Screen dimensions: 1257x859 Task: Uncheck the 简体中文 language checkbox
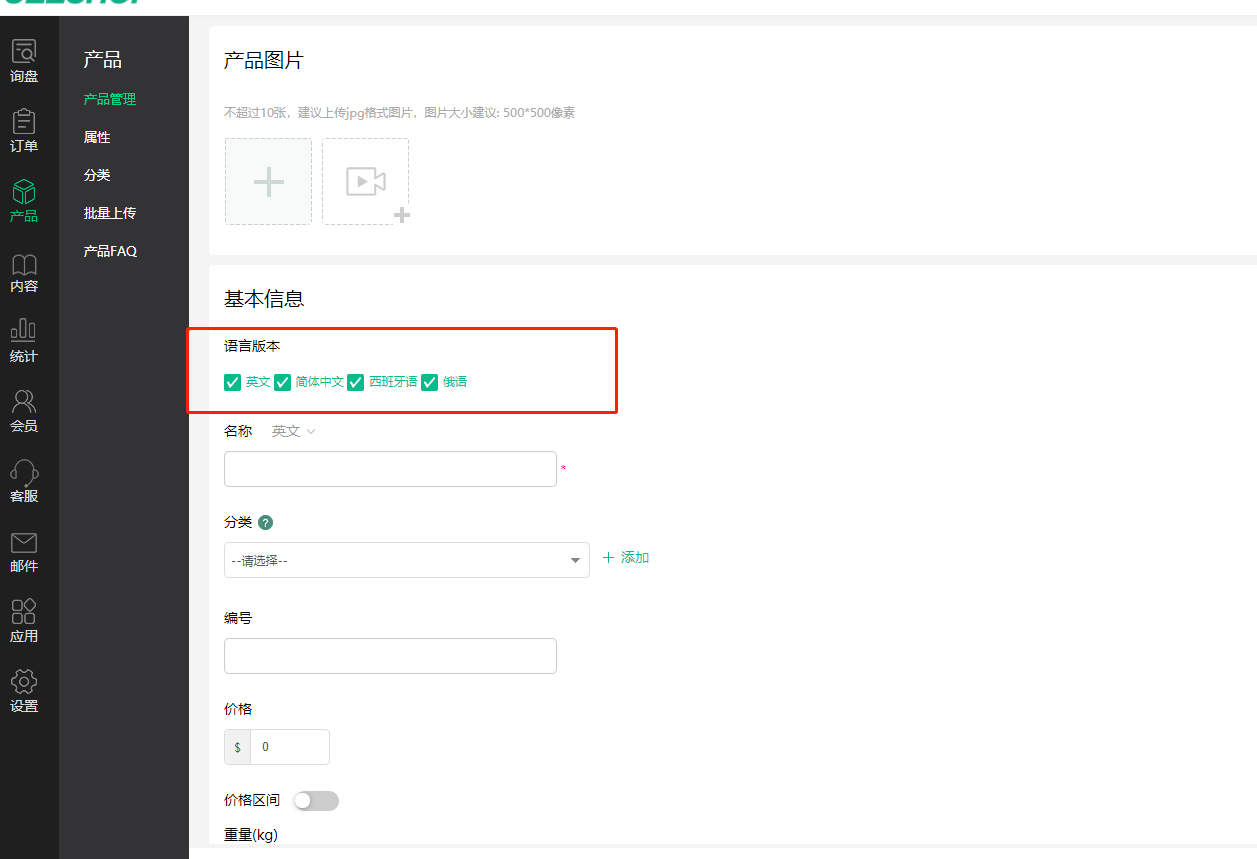283,382
